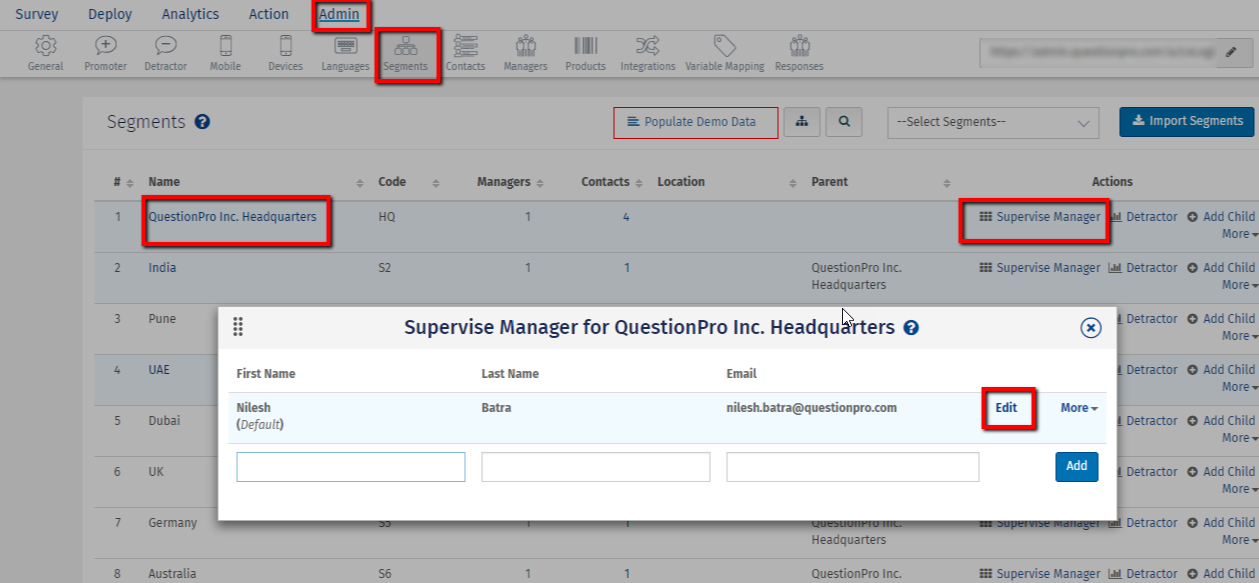The width and height of the screenshot is (1259, 583).
Task: Click the Email input field
Action: tap(853, 467)
